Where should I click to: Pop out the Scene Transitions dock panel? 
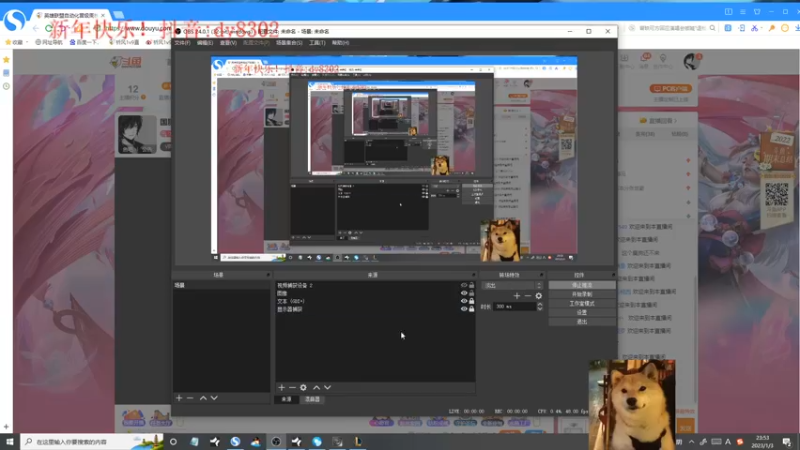click(541, 275)
